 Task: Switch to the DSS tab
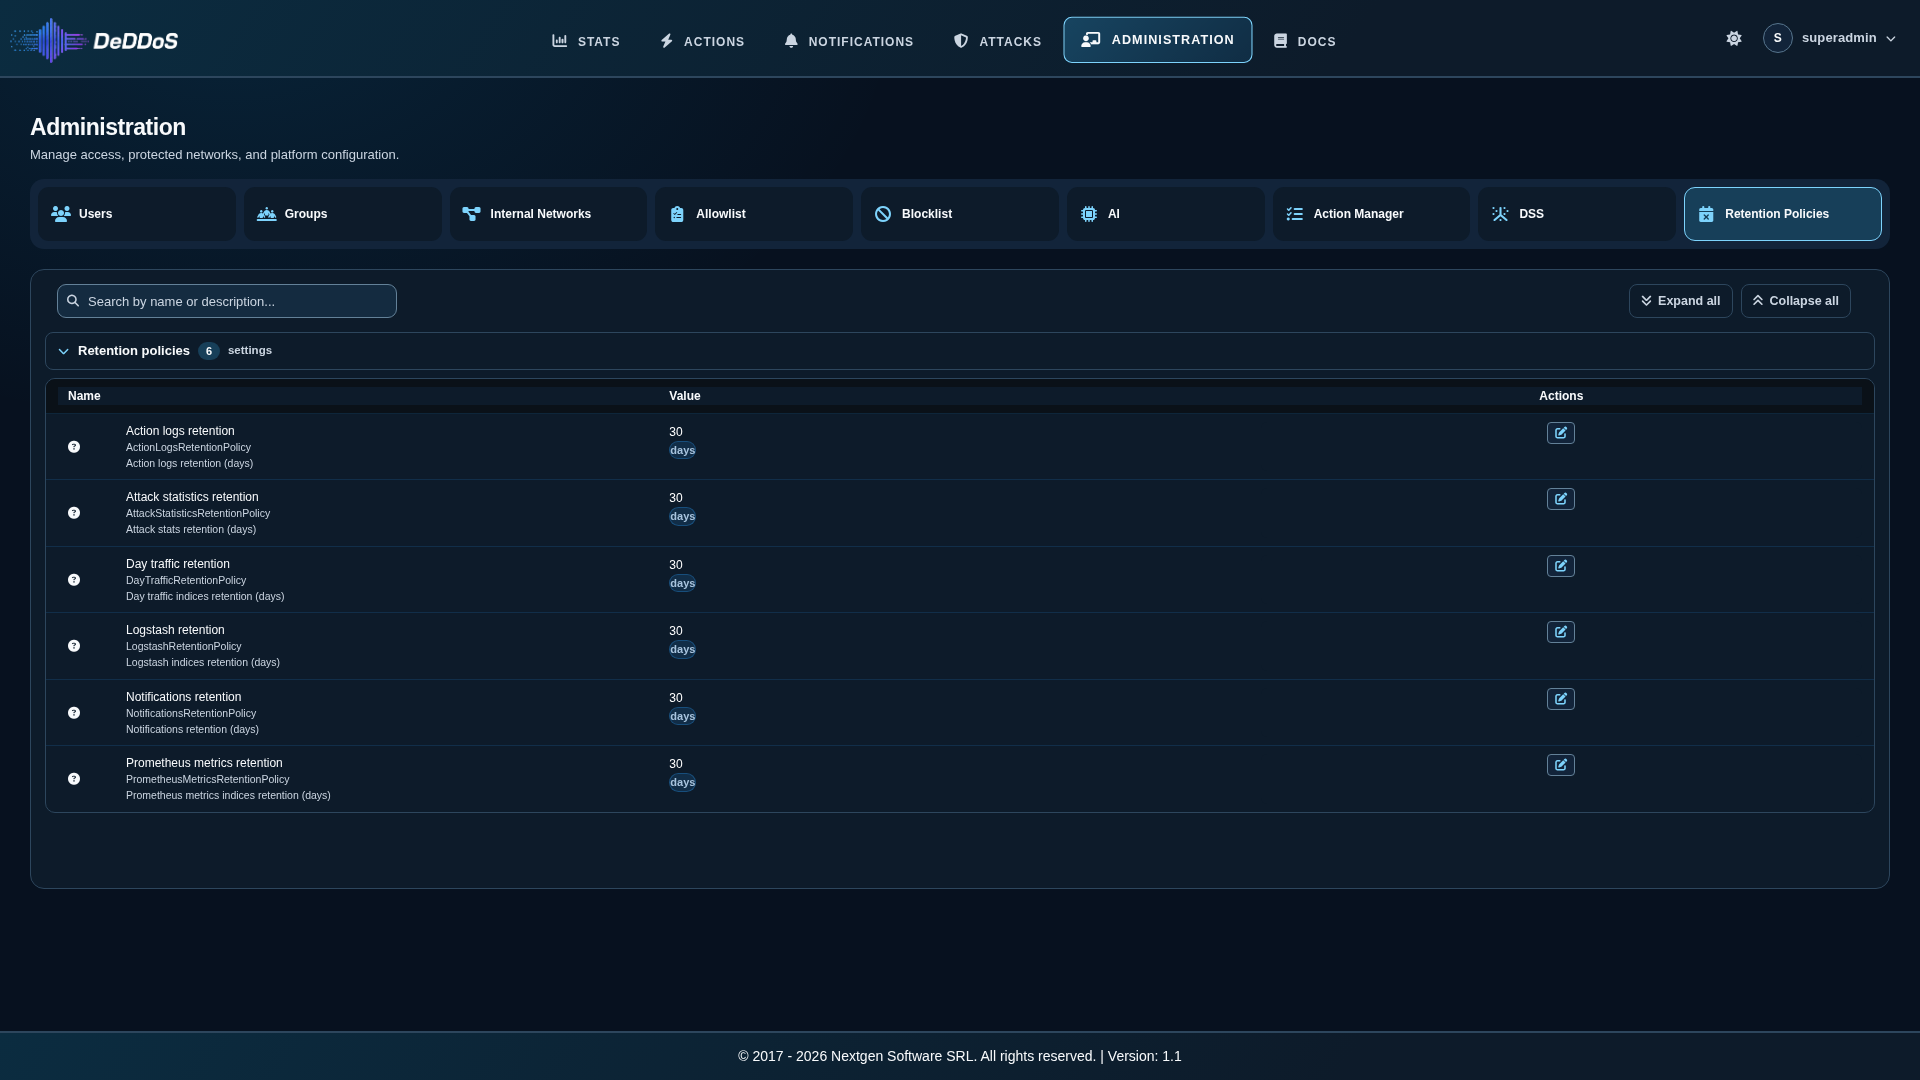click(x=1577, y=214)
